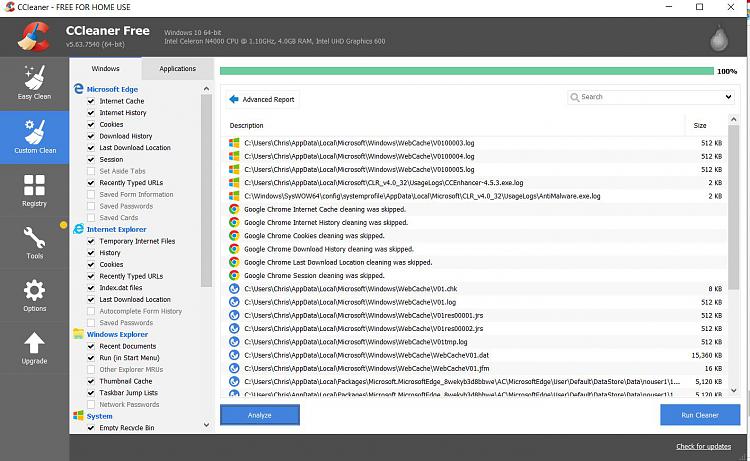Image resolution: width=750 pixels, height=461 pixels.
Task: Click Windows icon of V0100003.log row
Action: [x=234, y=143]
